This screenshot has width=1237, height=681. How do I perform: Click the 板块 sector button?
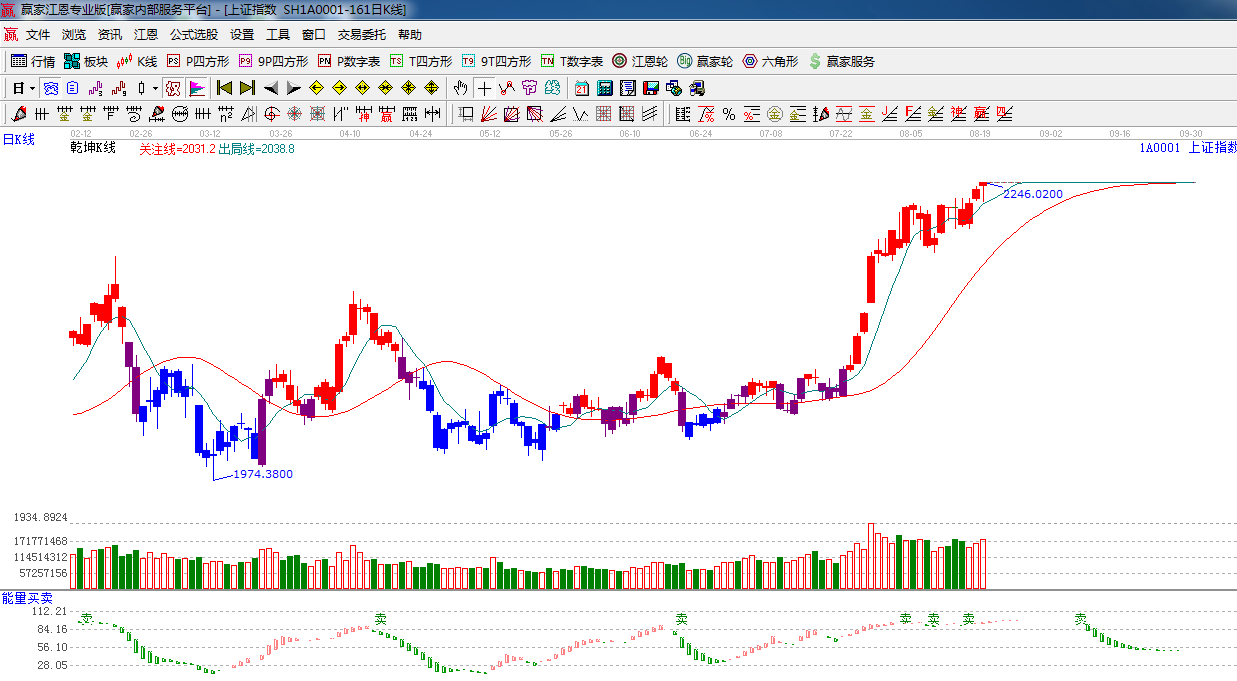tap(85, 61)
